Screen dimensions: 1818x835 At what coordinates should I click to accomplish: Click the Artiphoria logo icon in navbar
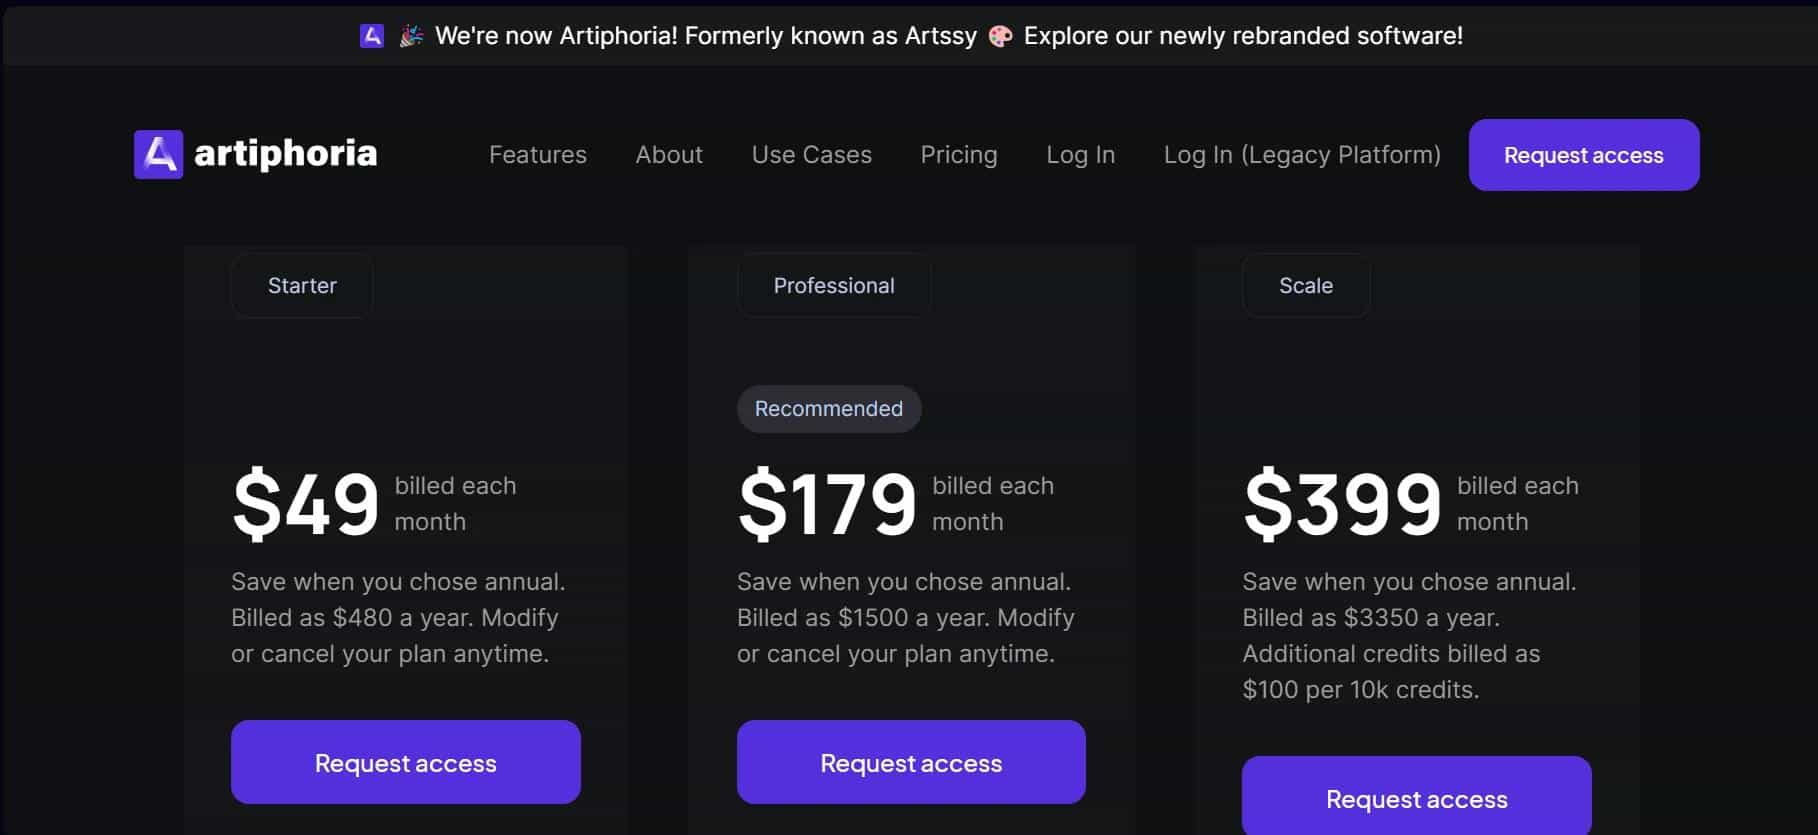pos(158,154)
